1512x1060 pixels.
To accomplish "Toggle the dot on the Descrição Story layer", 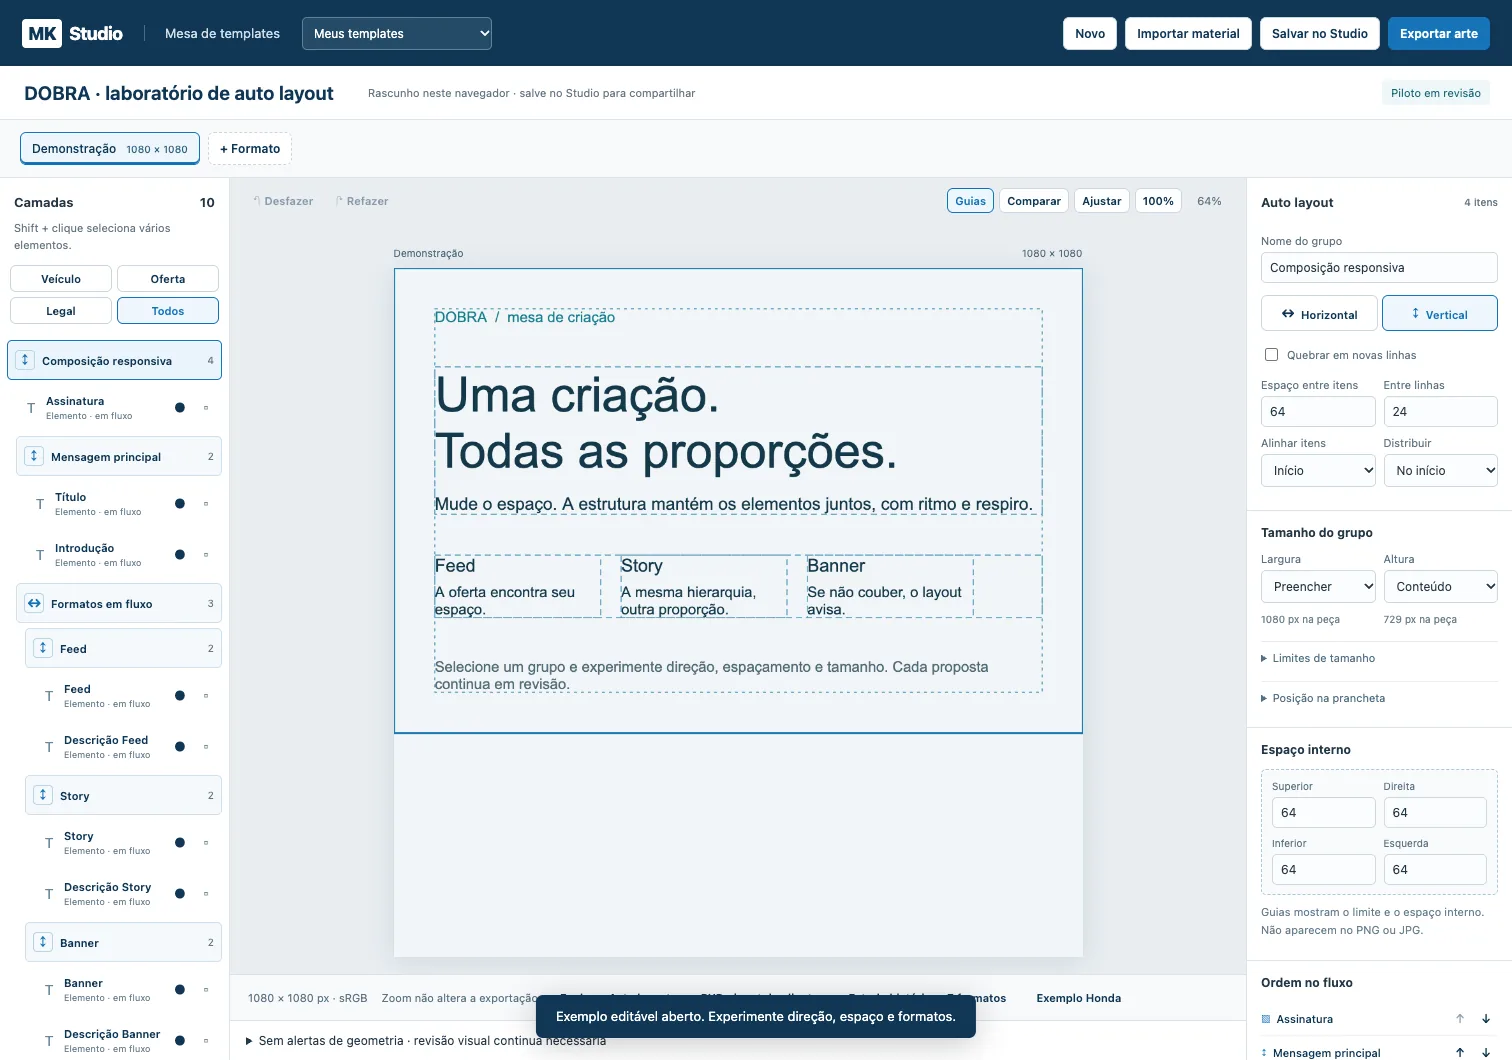I will click(180, 893).
